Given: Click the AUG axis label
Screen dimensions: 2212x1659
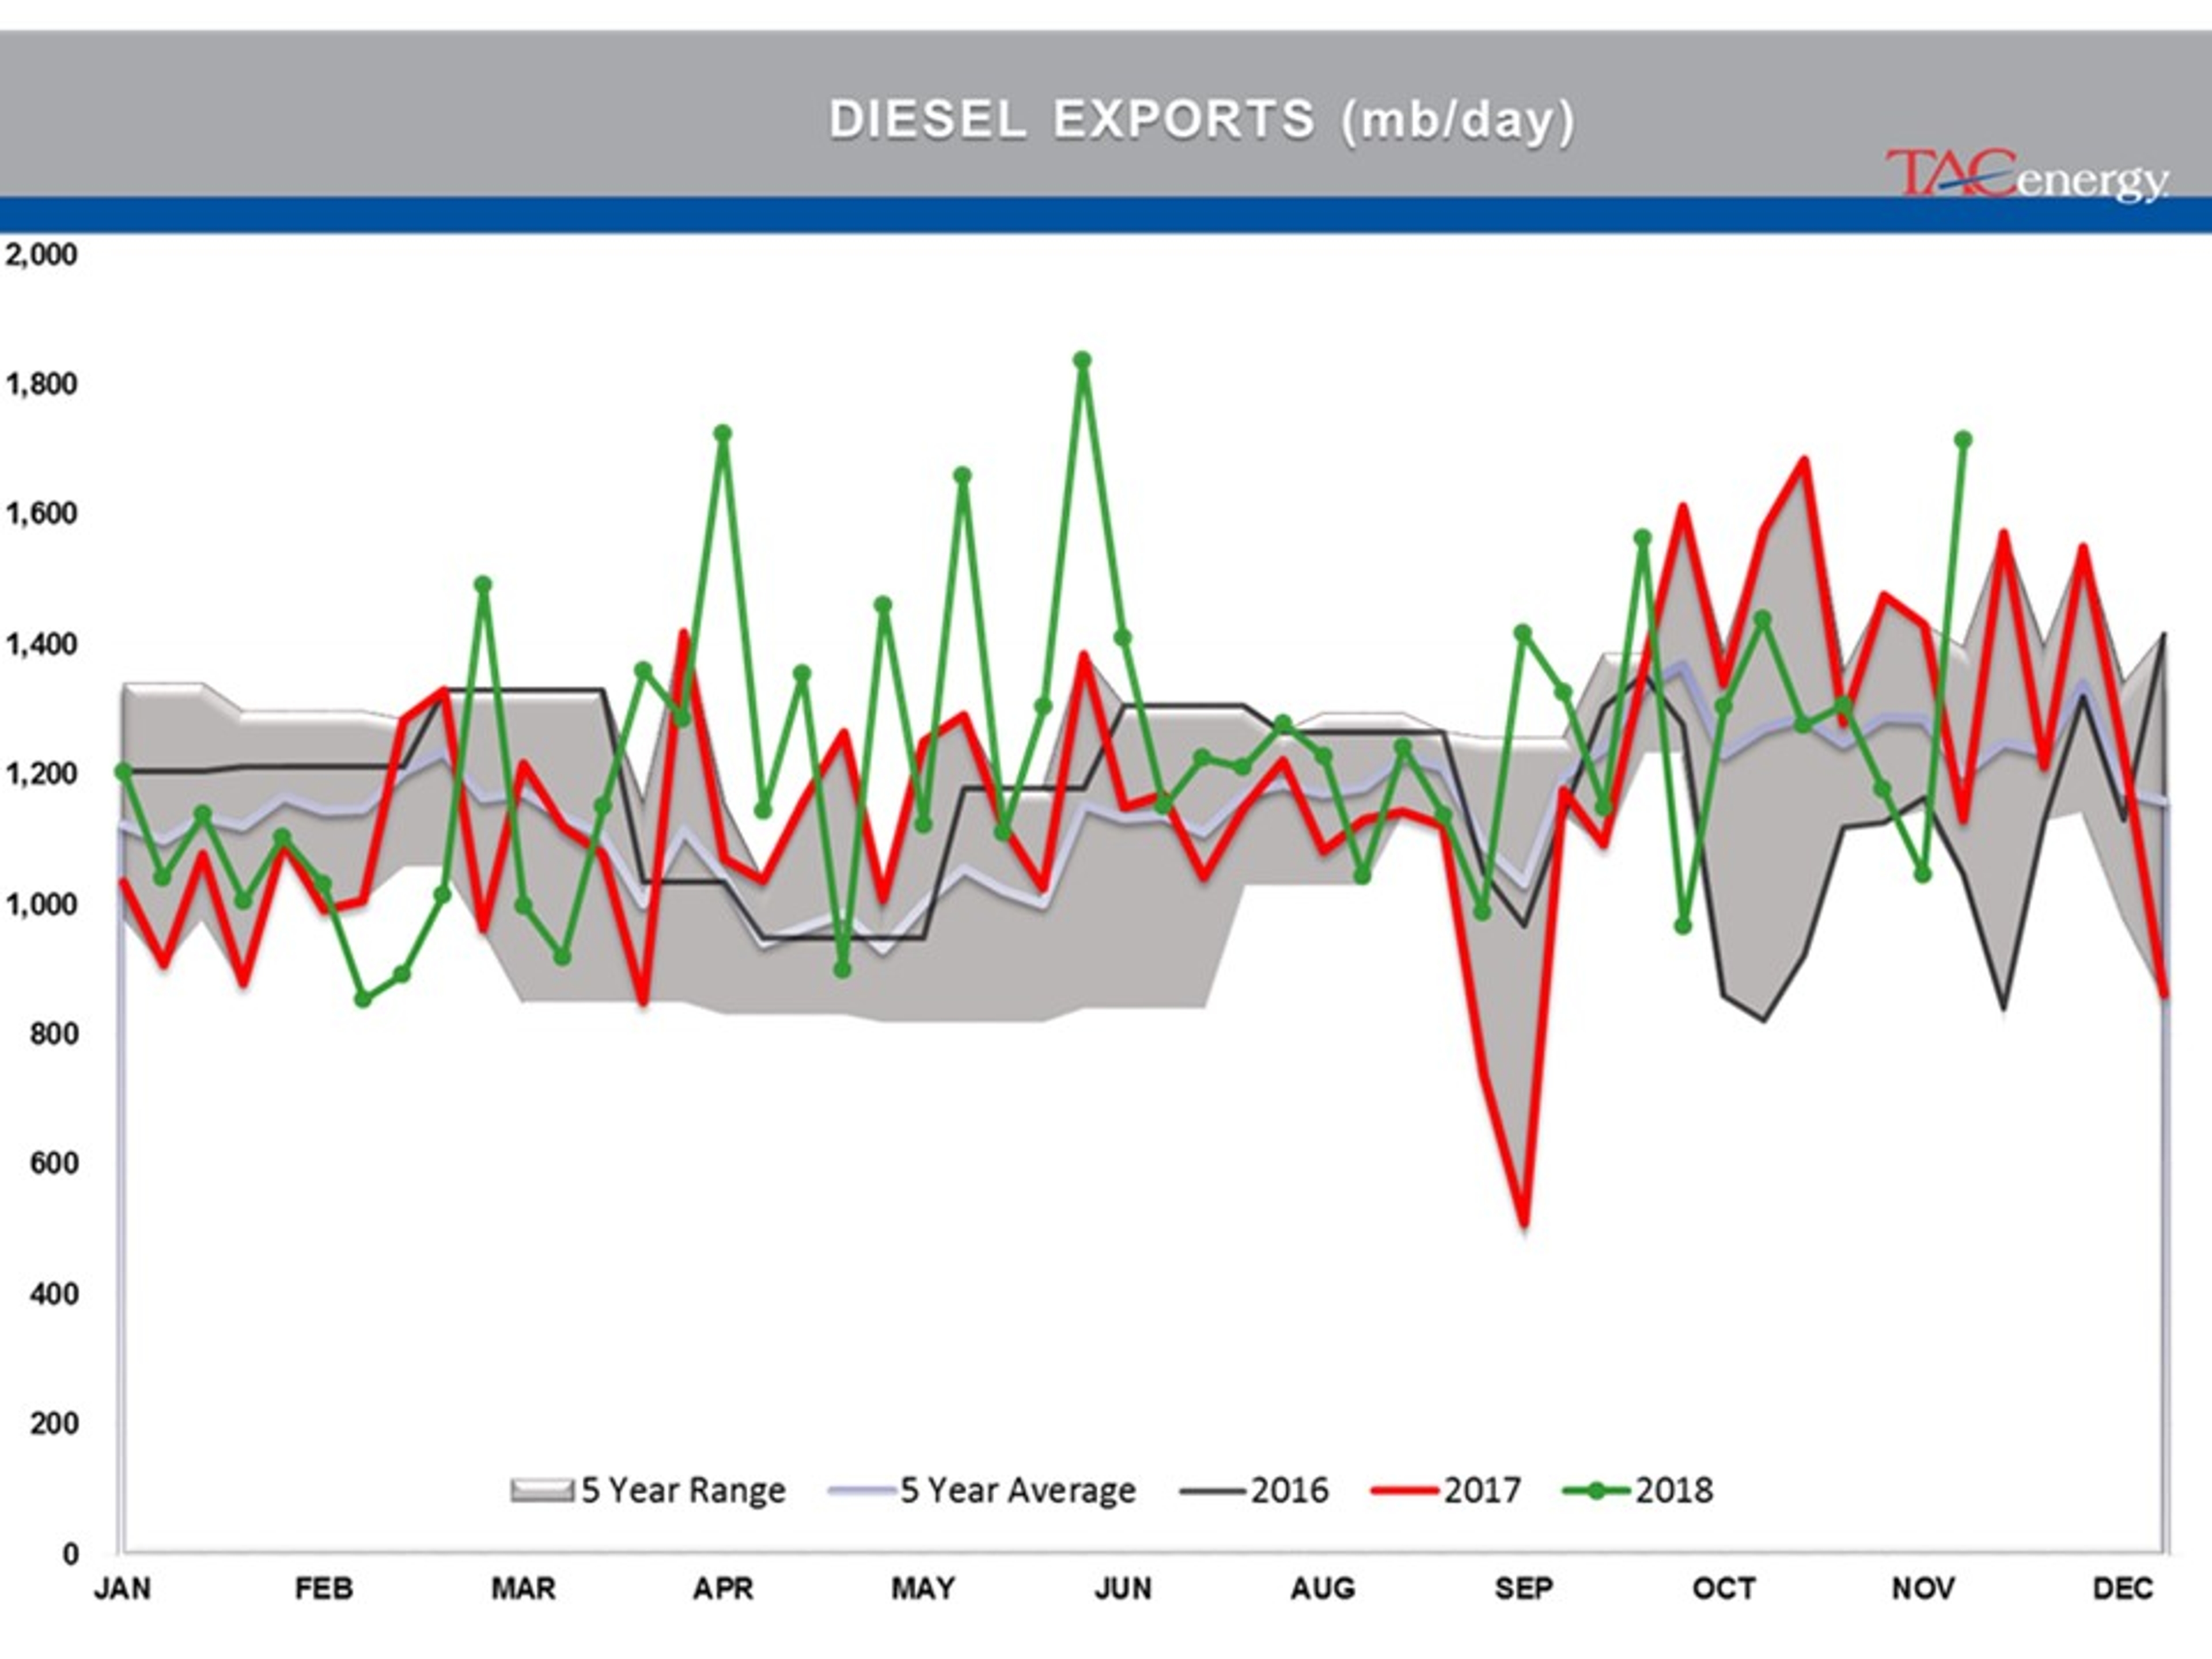Looking at the screenshot, I should (1323, 1588).
